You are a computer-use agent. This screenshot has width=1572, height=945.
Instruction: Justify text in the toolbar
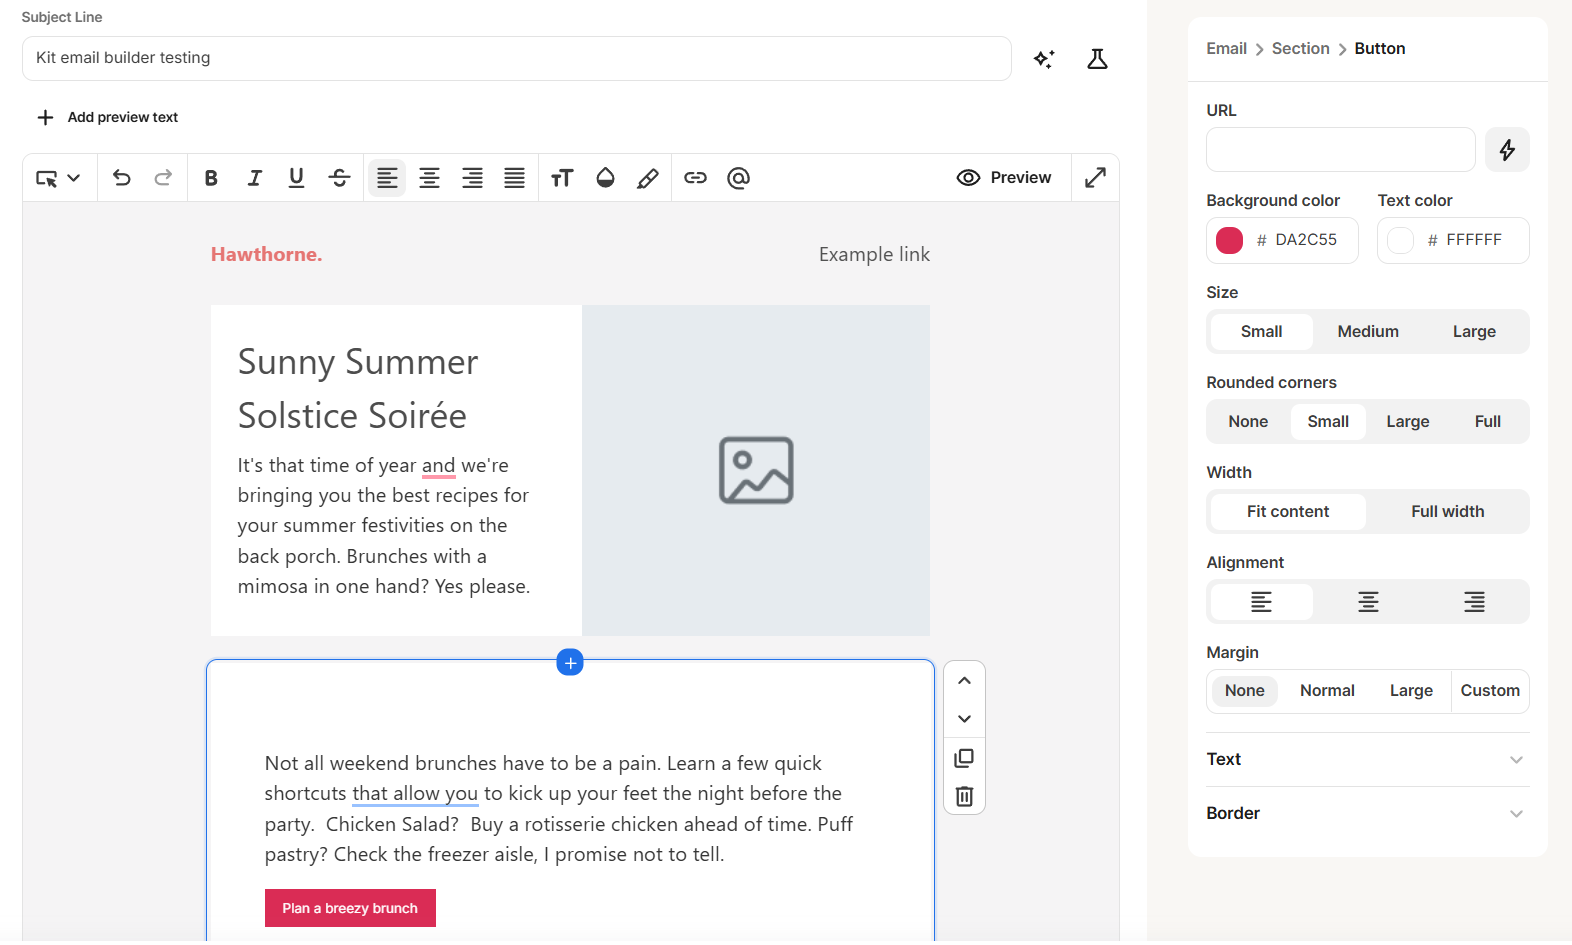point(514,178)
